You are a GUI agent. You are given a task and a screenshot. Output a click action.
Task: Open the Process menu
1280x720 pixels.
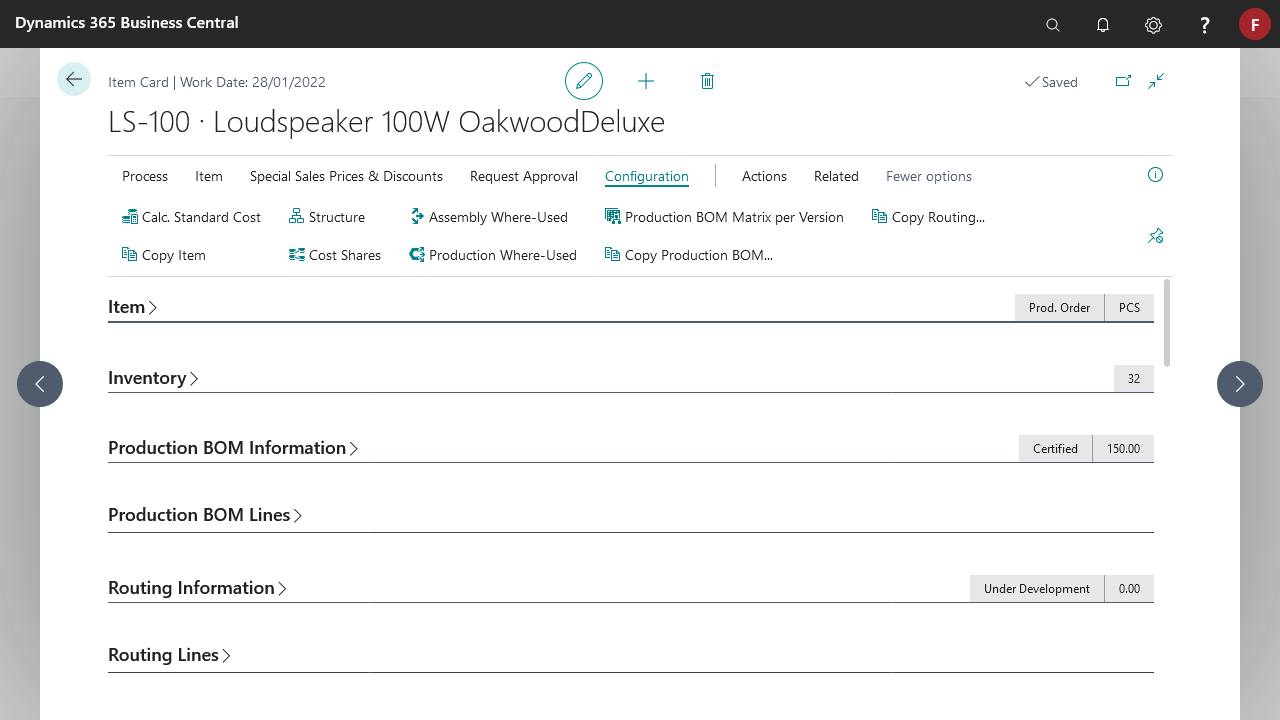pyautogui.click(x=145, y=176)
